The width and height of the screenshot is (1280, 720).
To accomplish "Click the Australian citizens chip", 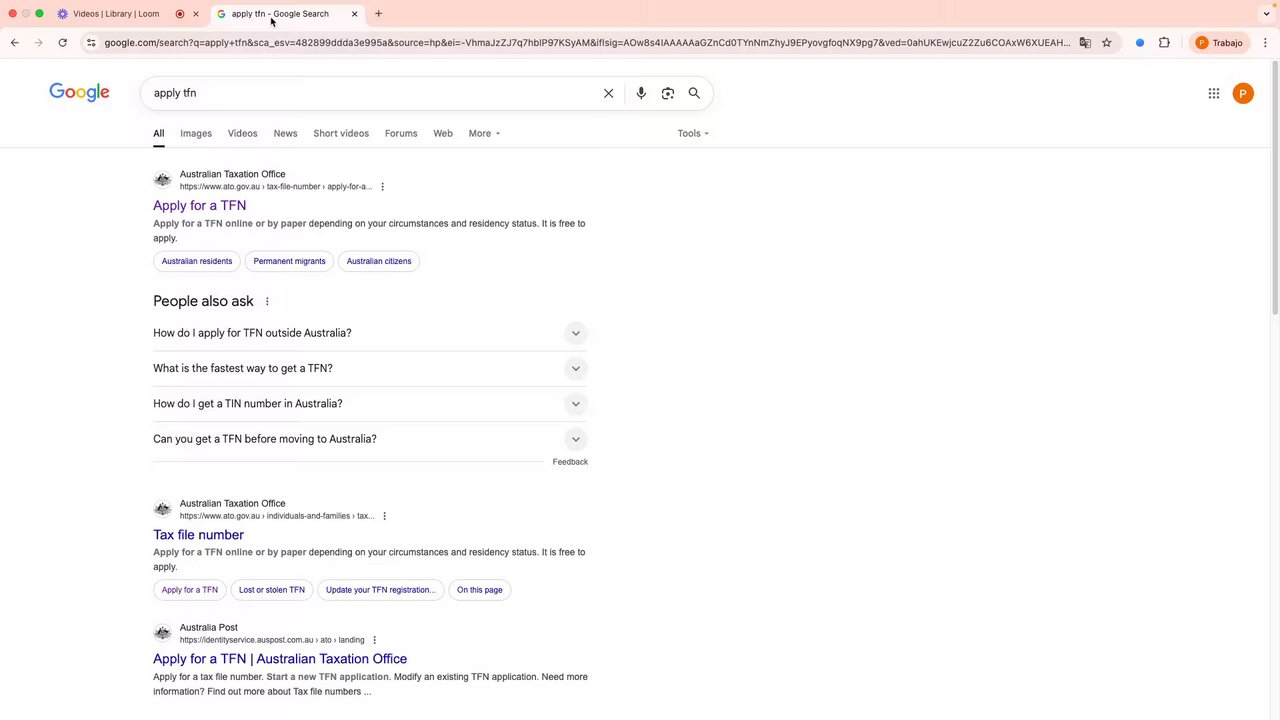I will point(379,261).
